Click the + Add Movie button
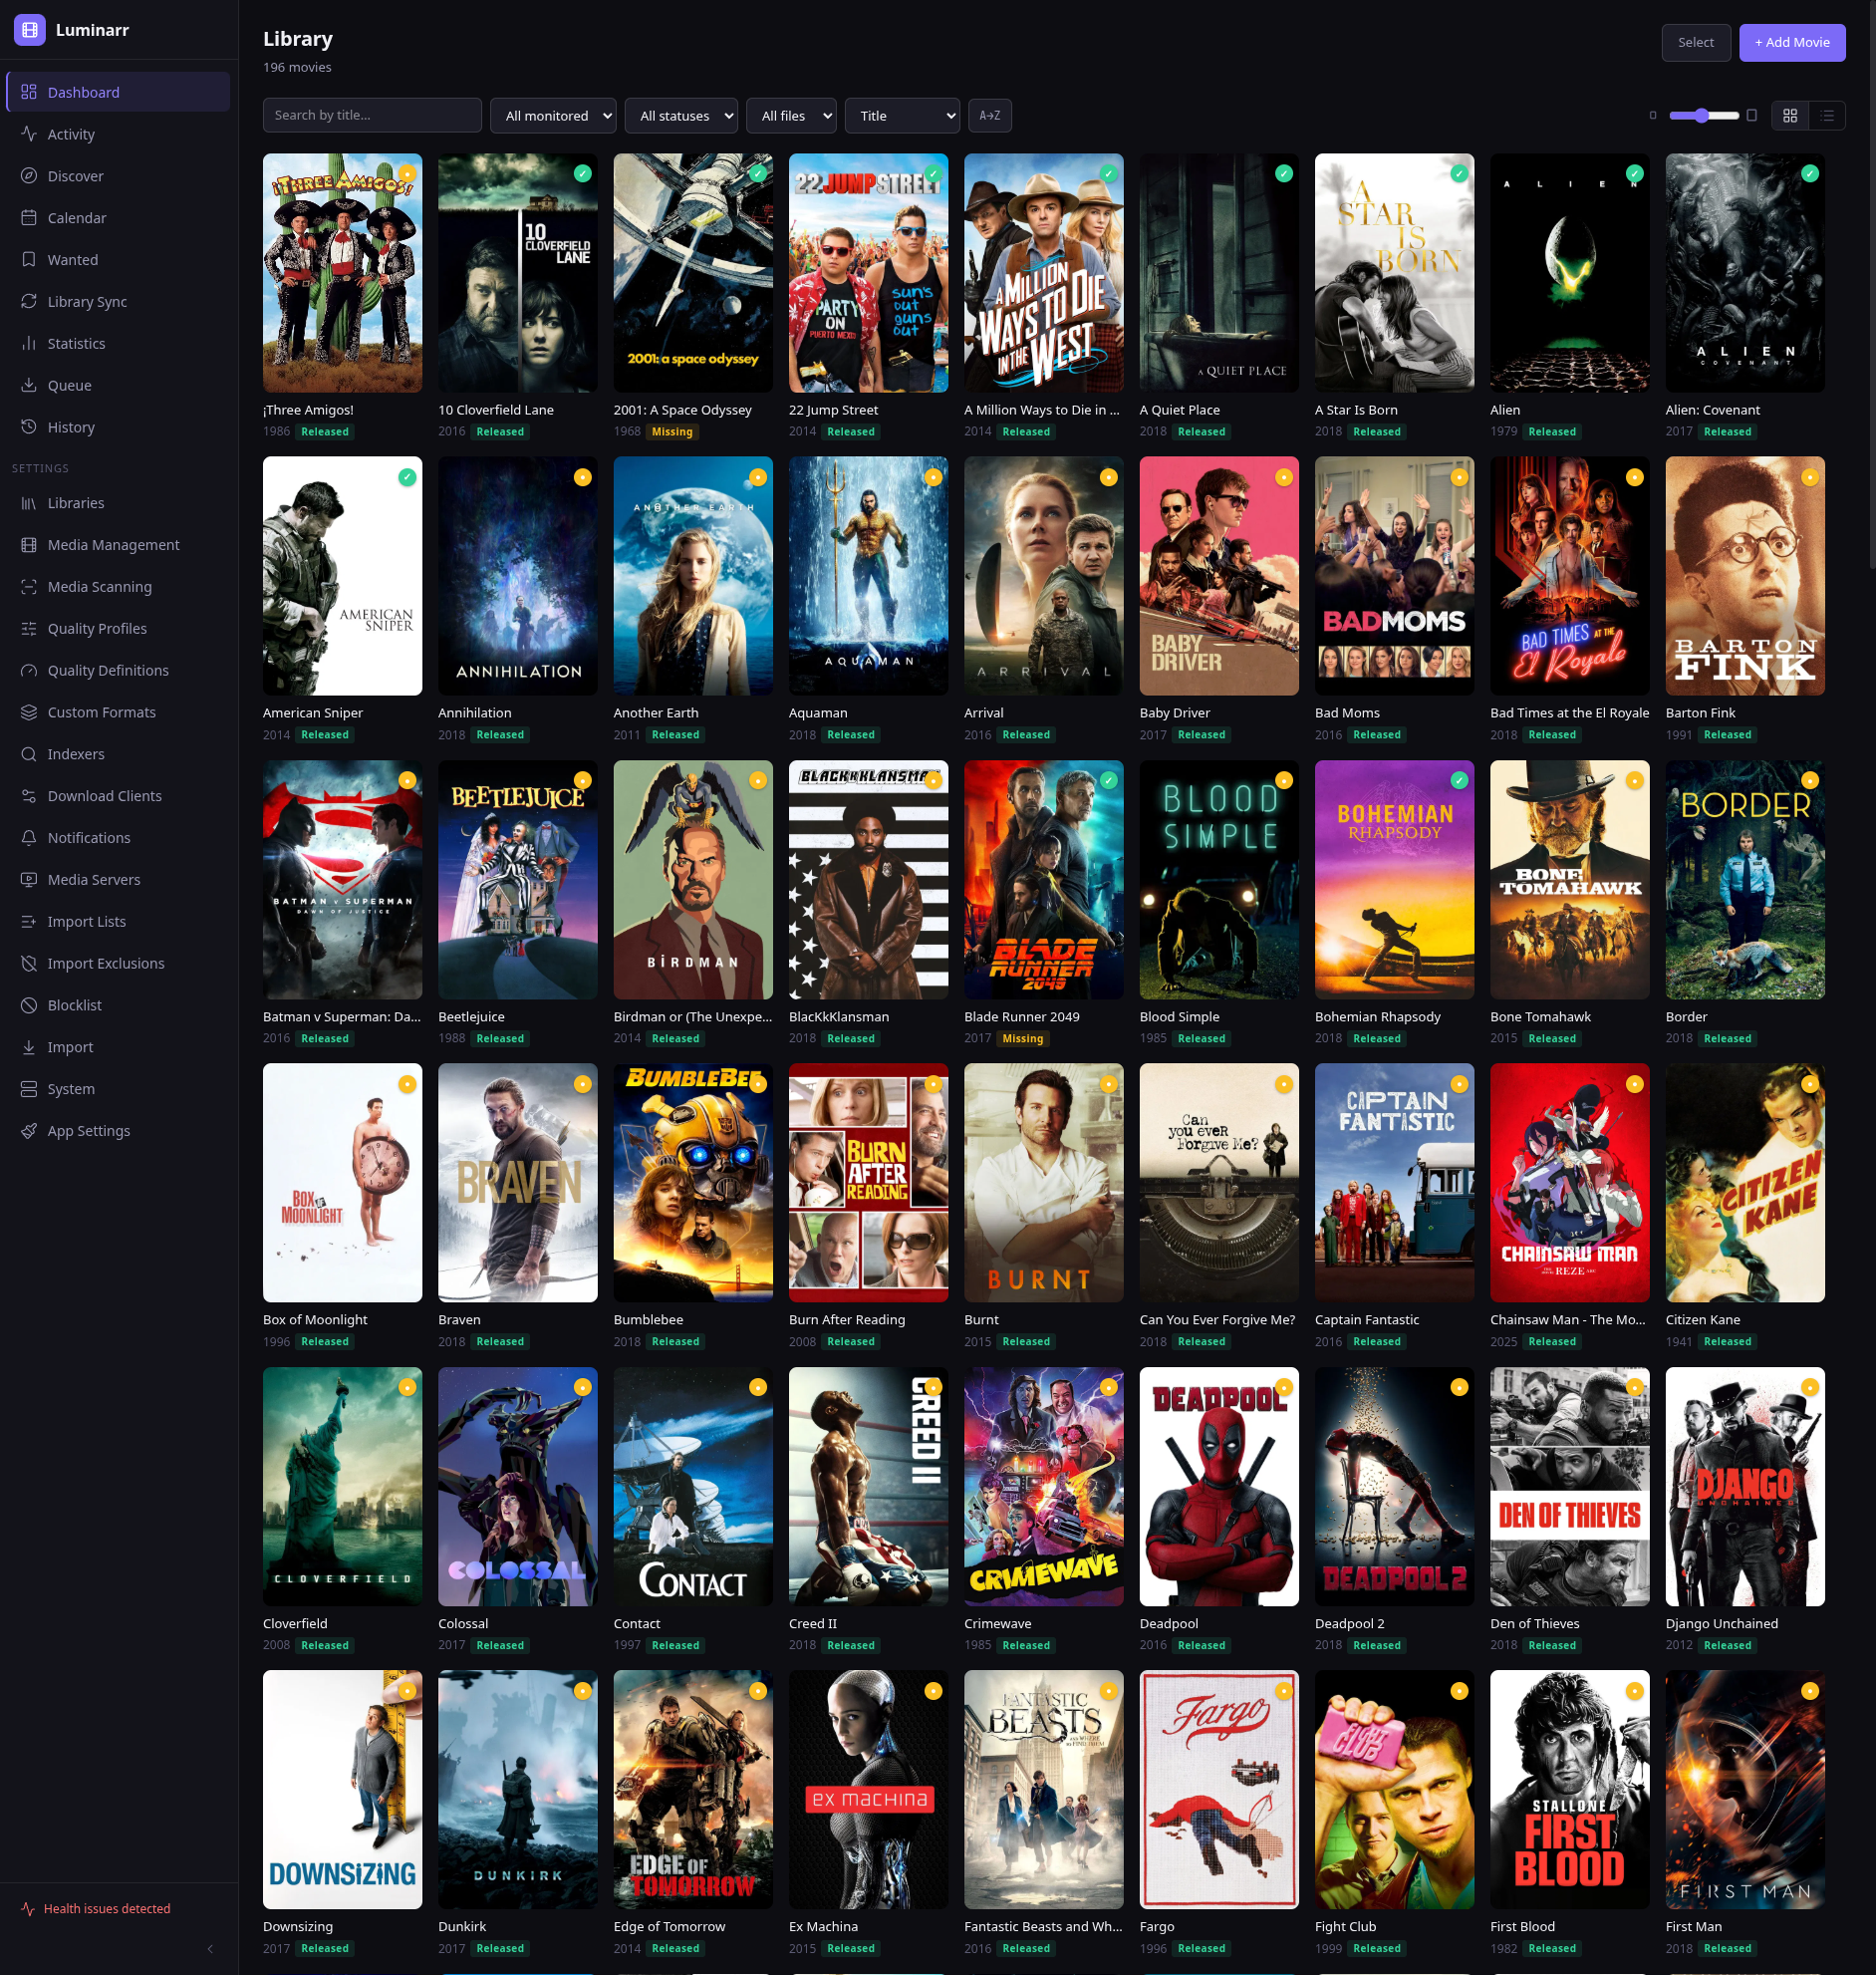1876x1975 pixels. (1791, 42)
